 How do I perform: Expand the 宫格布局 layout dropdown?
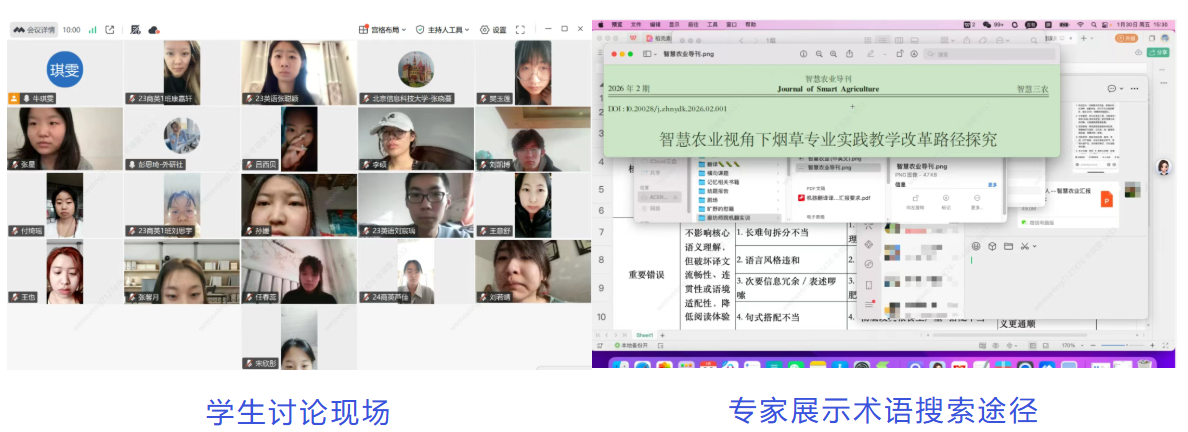381,30
